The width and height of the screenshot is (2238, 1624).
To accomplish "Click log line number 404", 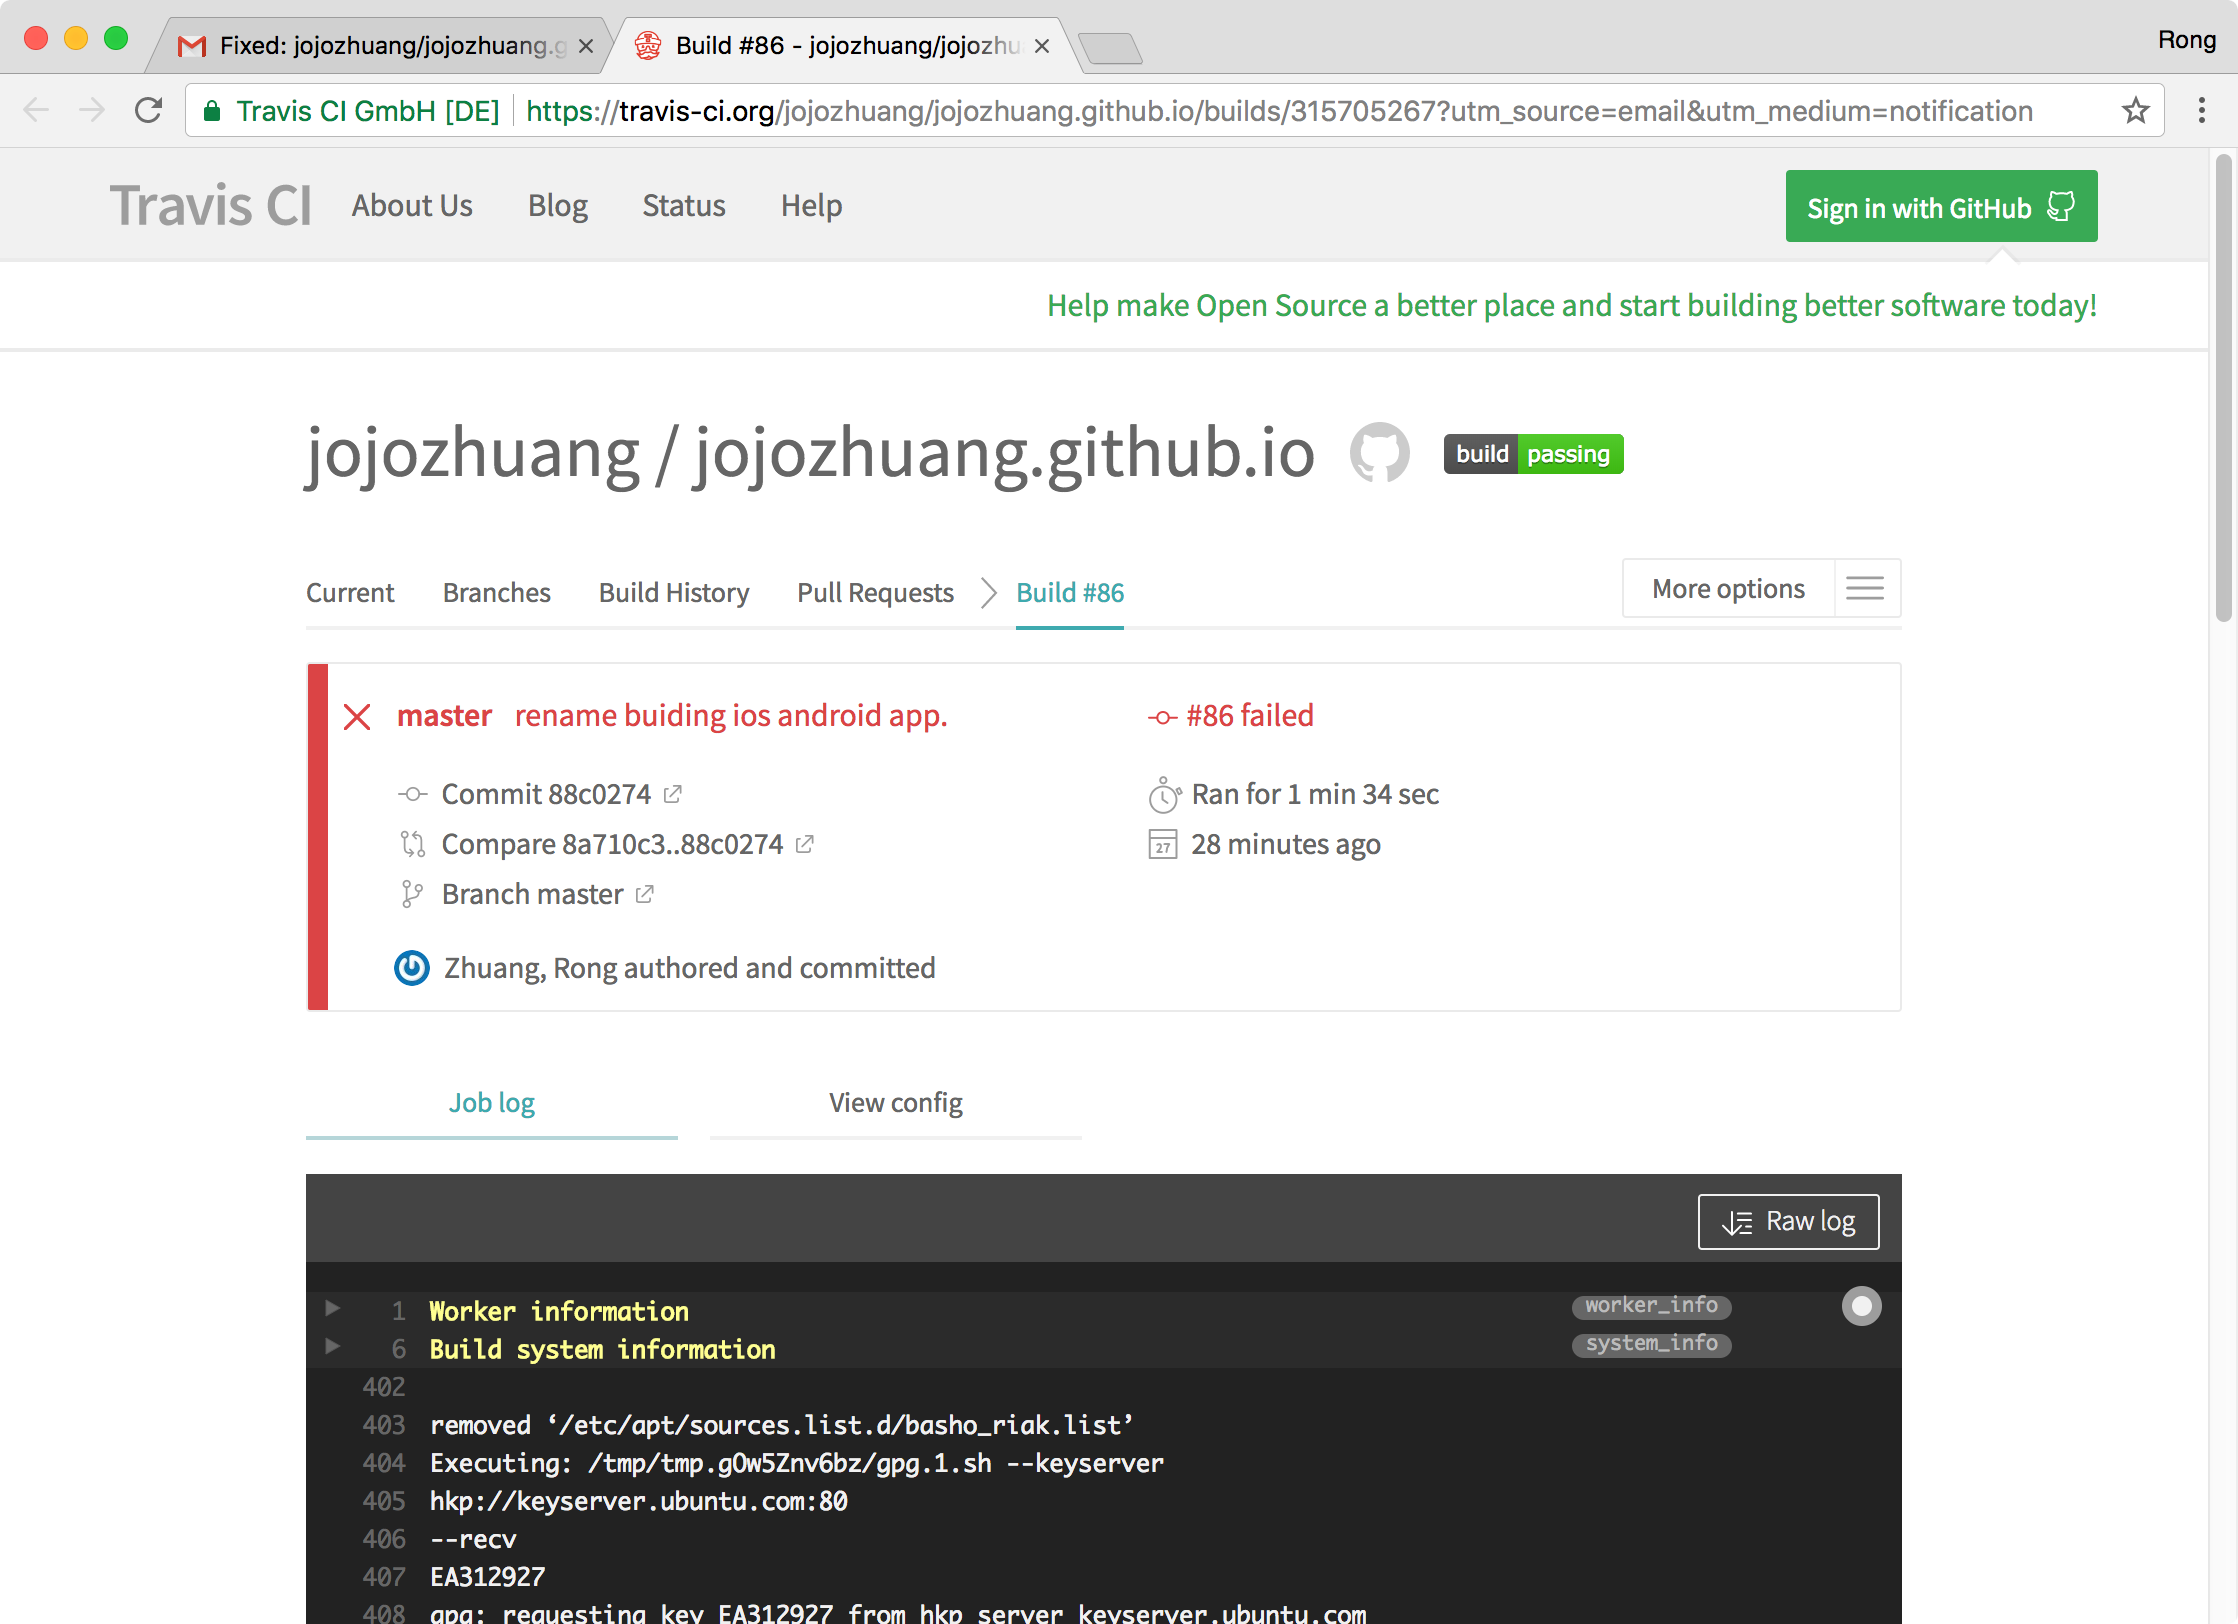I will (384, 1463).
